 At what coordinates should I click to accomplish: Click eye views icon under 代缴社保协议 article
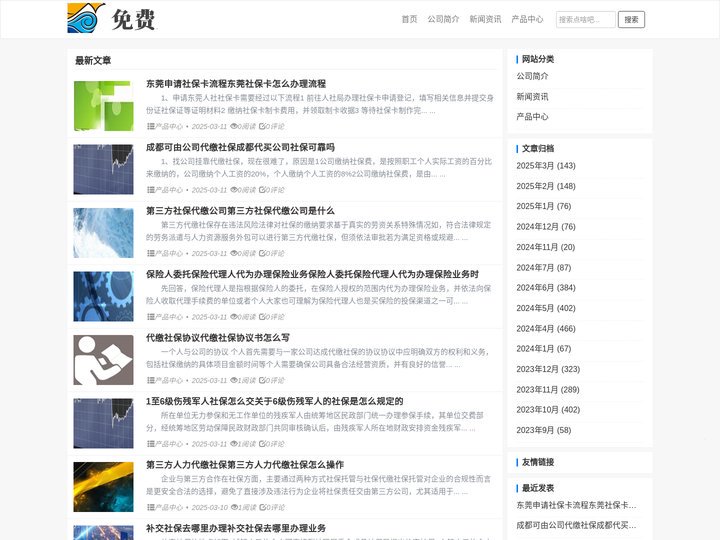[x=233, y=380]
